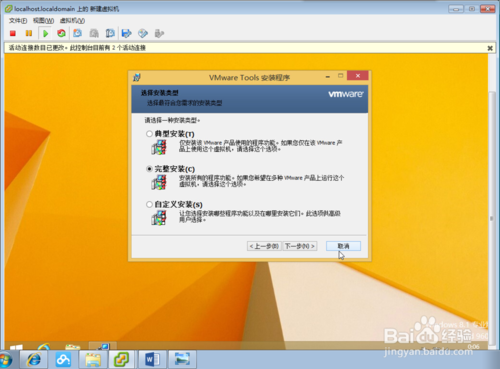
Task: Click the VMware Tools 安装程序 title bar
Action: tap(250, 78)
